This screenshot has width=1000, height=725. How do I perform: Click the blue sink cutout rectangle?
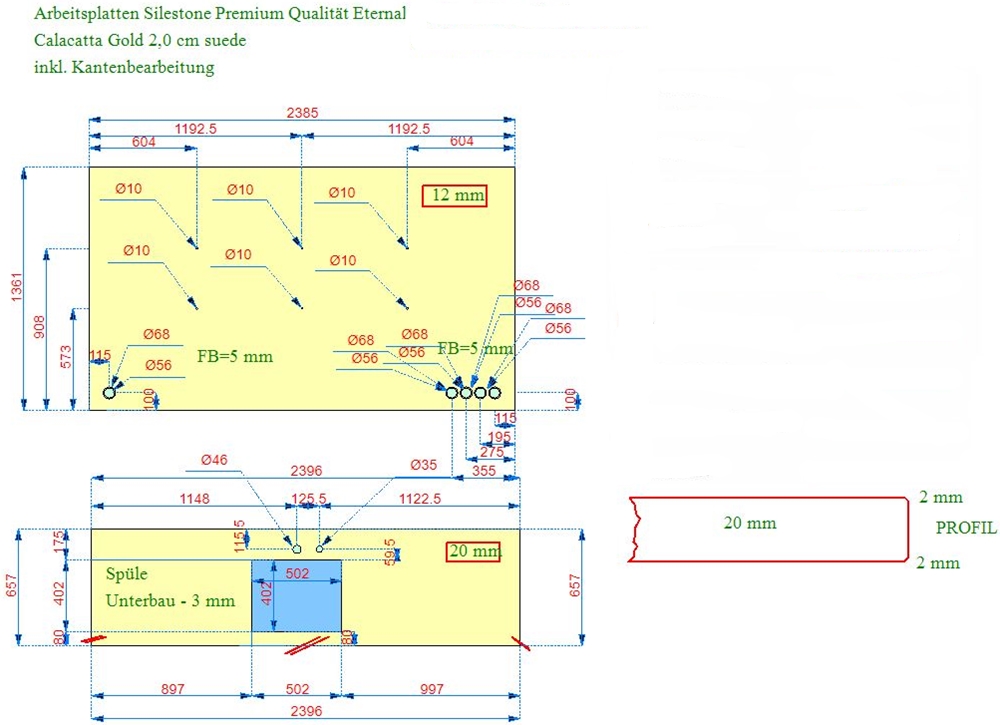(x=297, y=596)
